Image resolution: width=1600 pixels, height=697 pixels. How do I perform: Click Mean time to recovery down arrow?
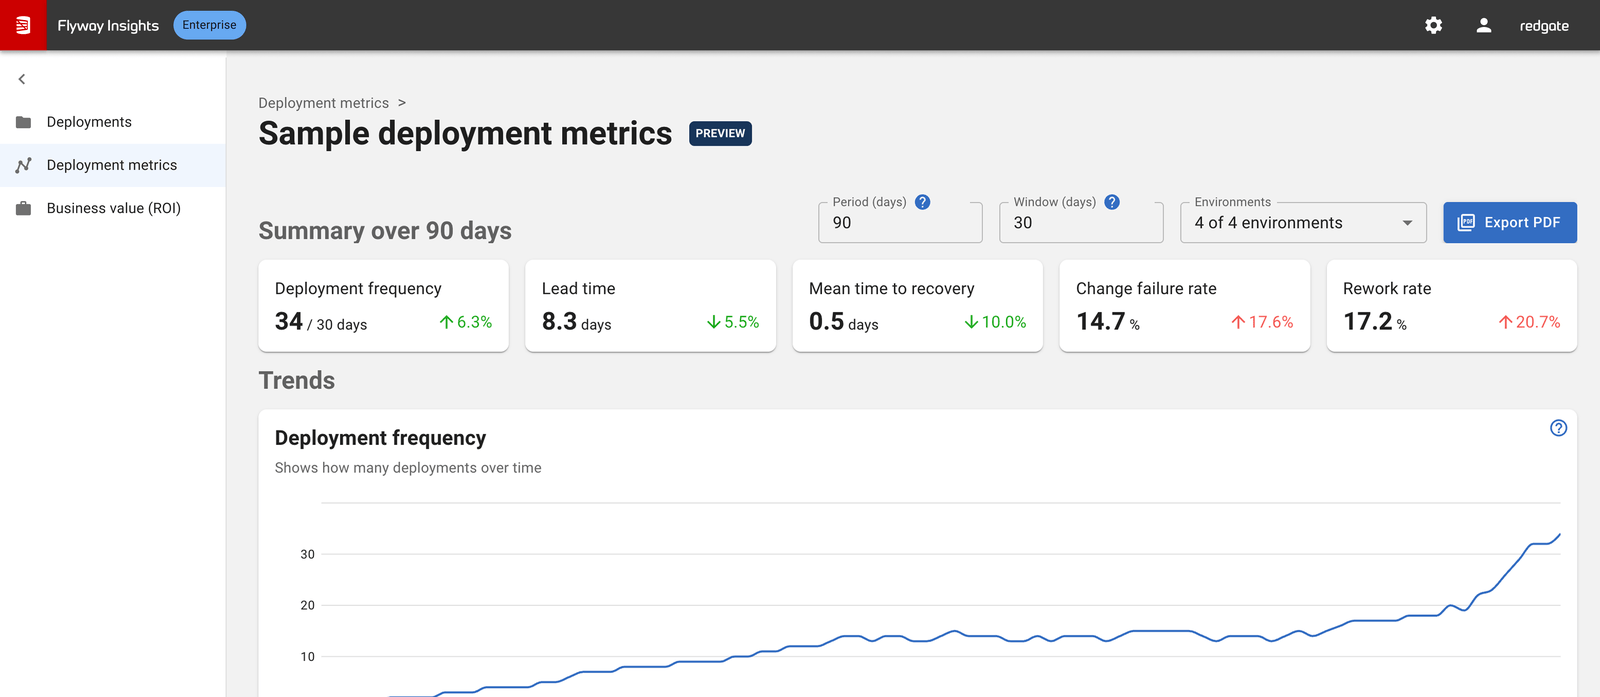[971, 322]
